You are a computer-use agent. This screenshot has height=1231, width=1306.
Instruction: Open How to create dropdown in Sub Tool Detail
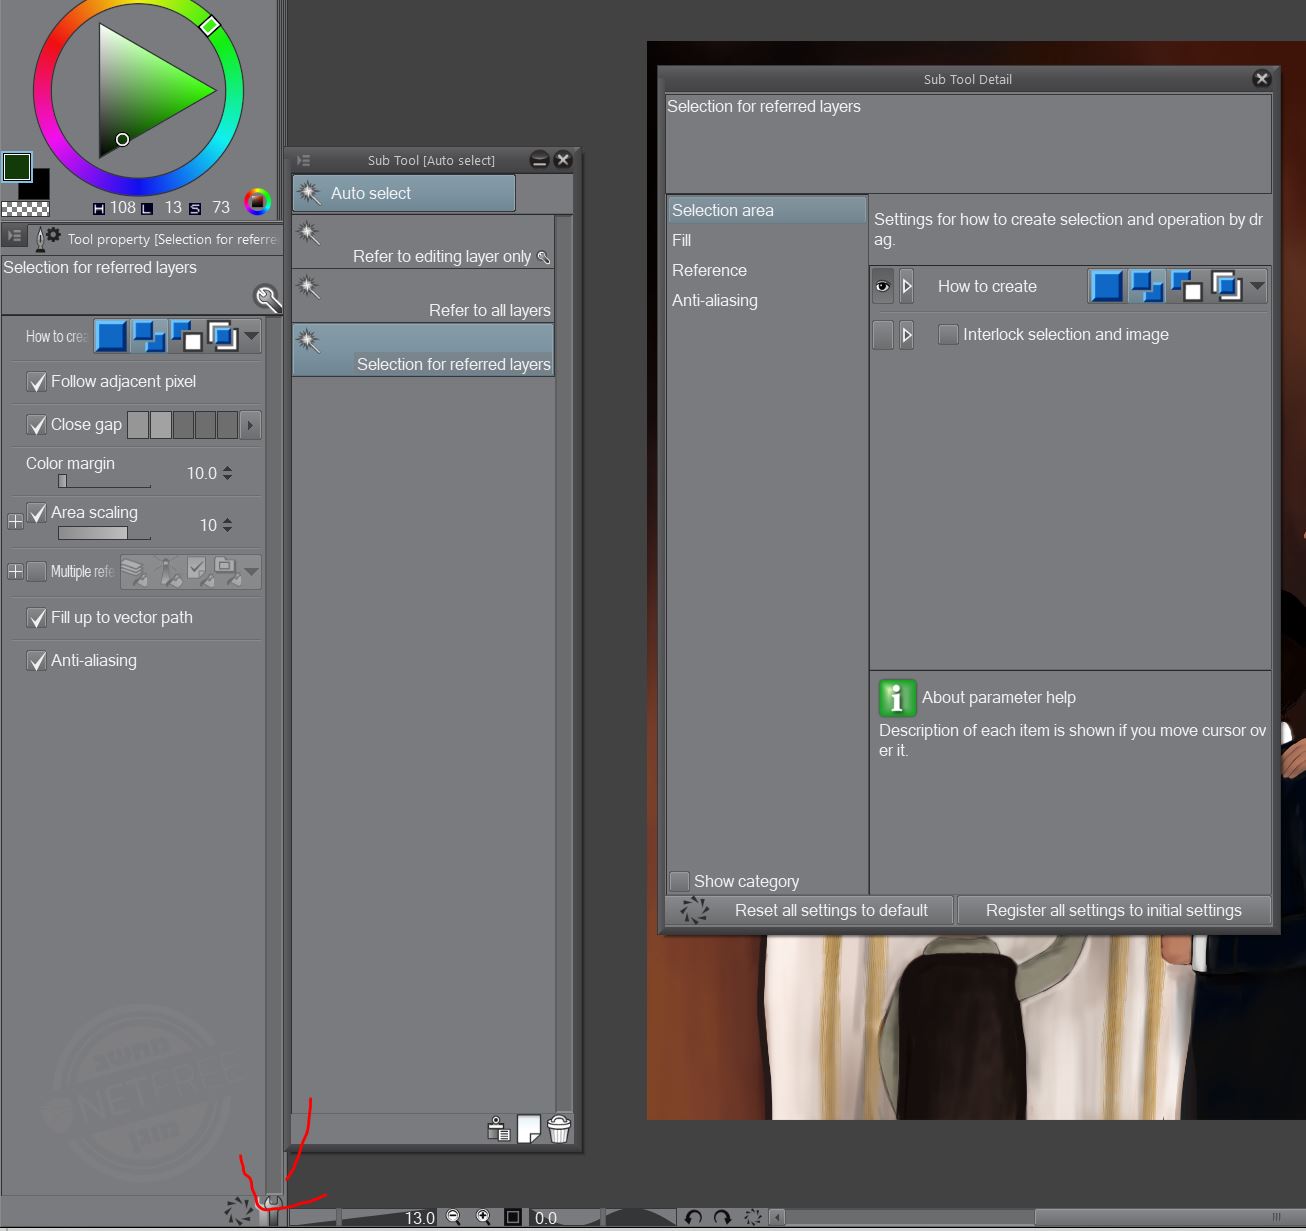point(1257,286)
